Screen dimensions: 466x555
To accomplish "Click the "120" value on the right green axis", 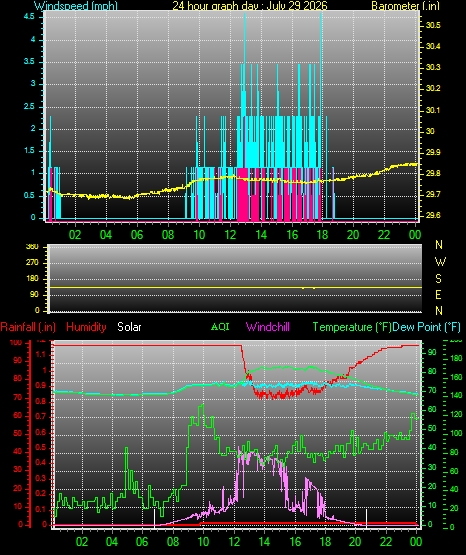I will (x=456, y=414).
